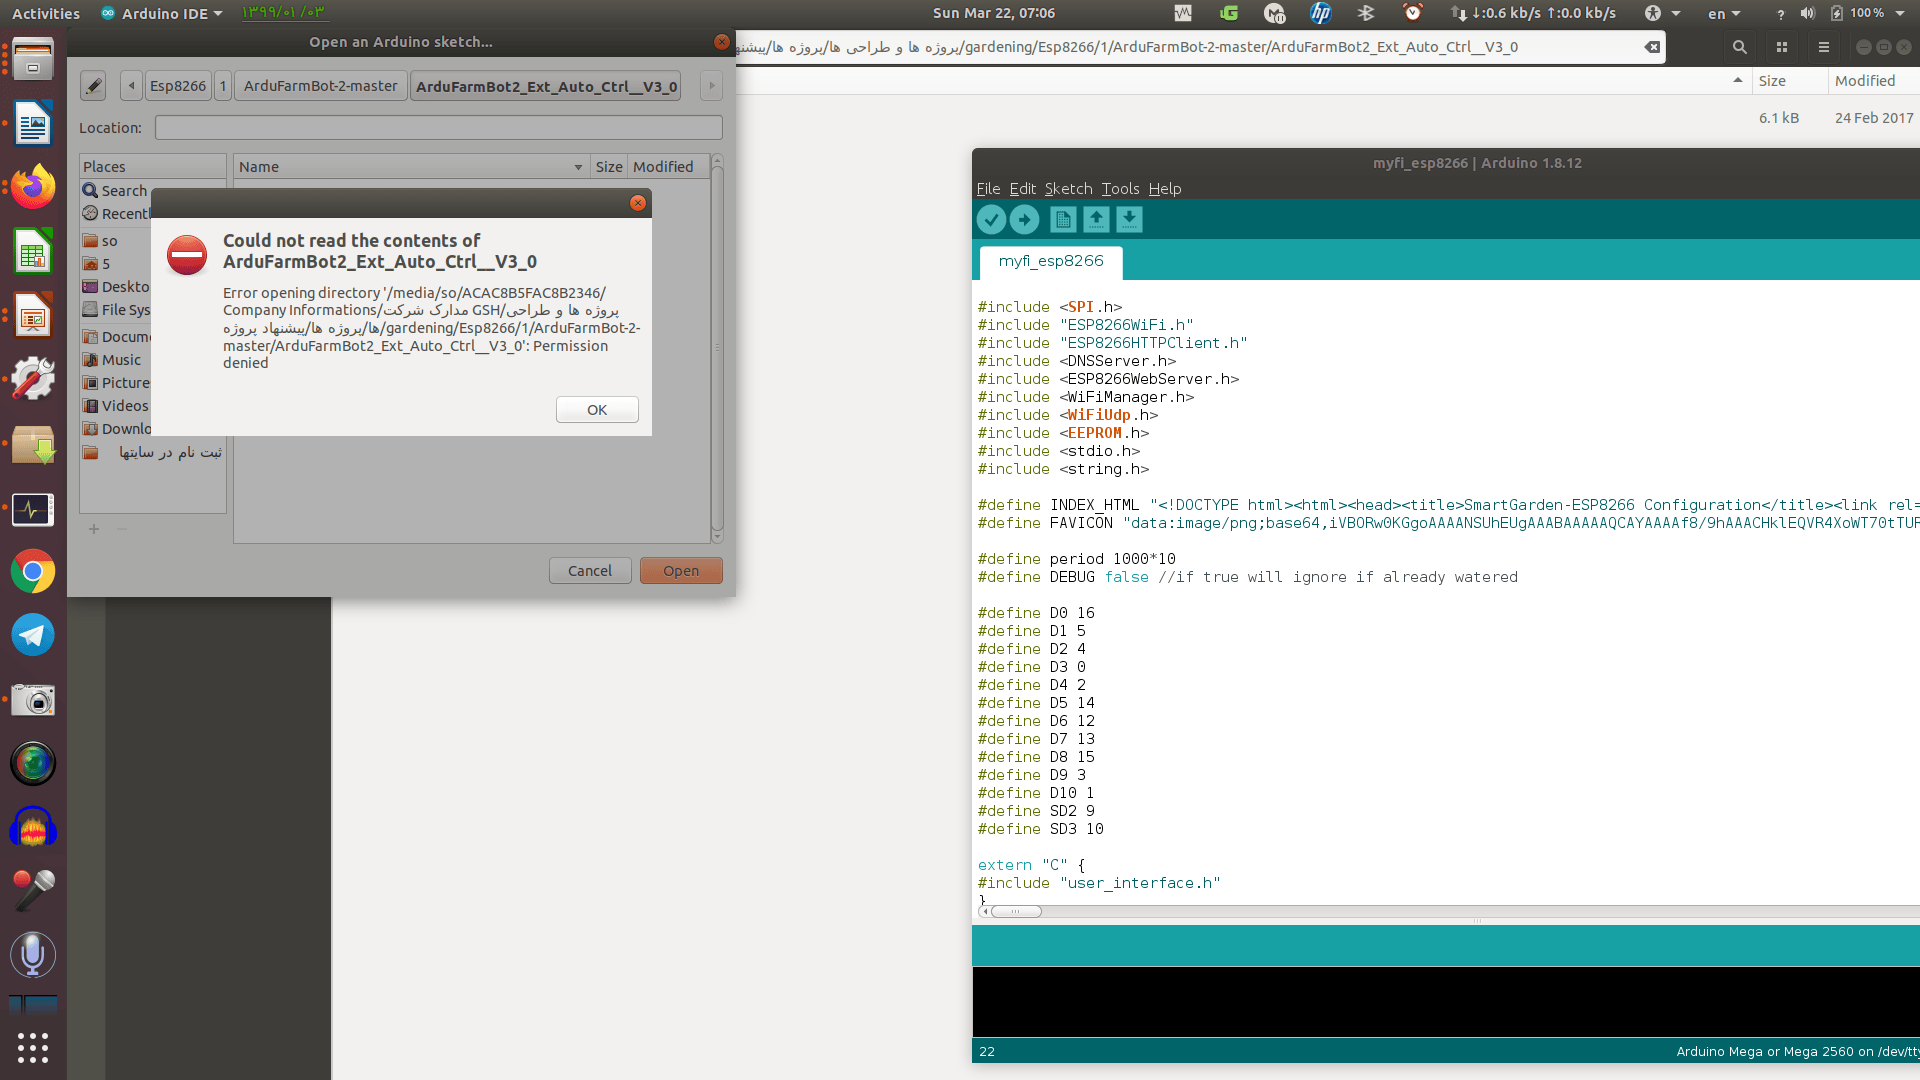The image size is (1920, 1080).
Task: Sort by Size column in file manager
Action: (1790, 81)
